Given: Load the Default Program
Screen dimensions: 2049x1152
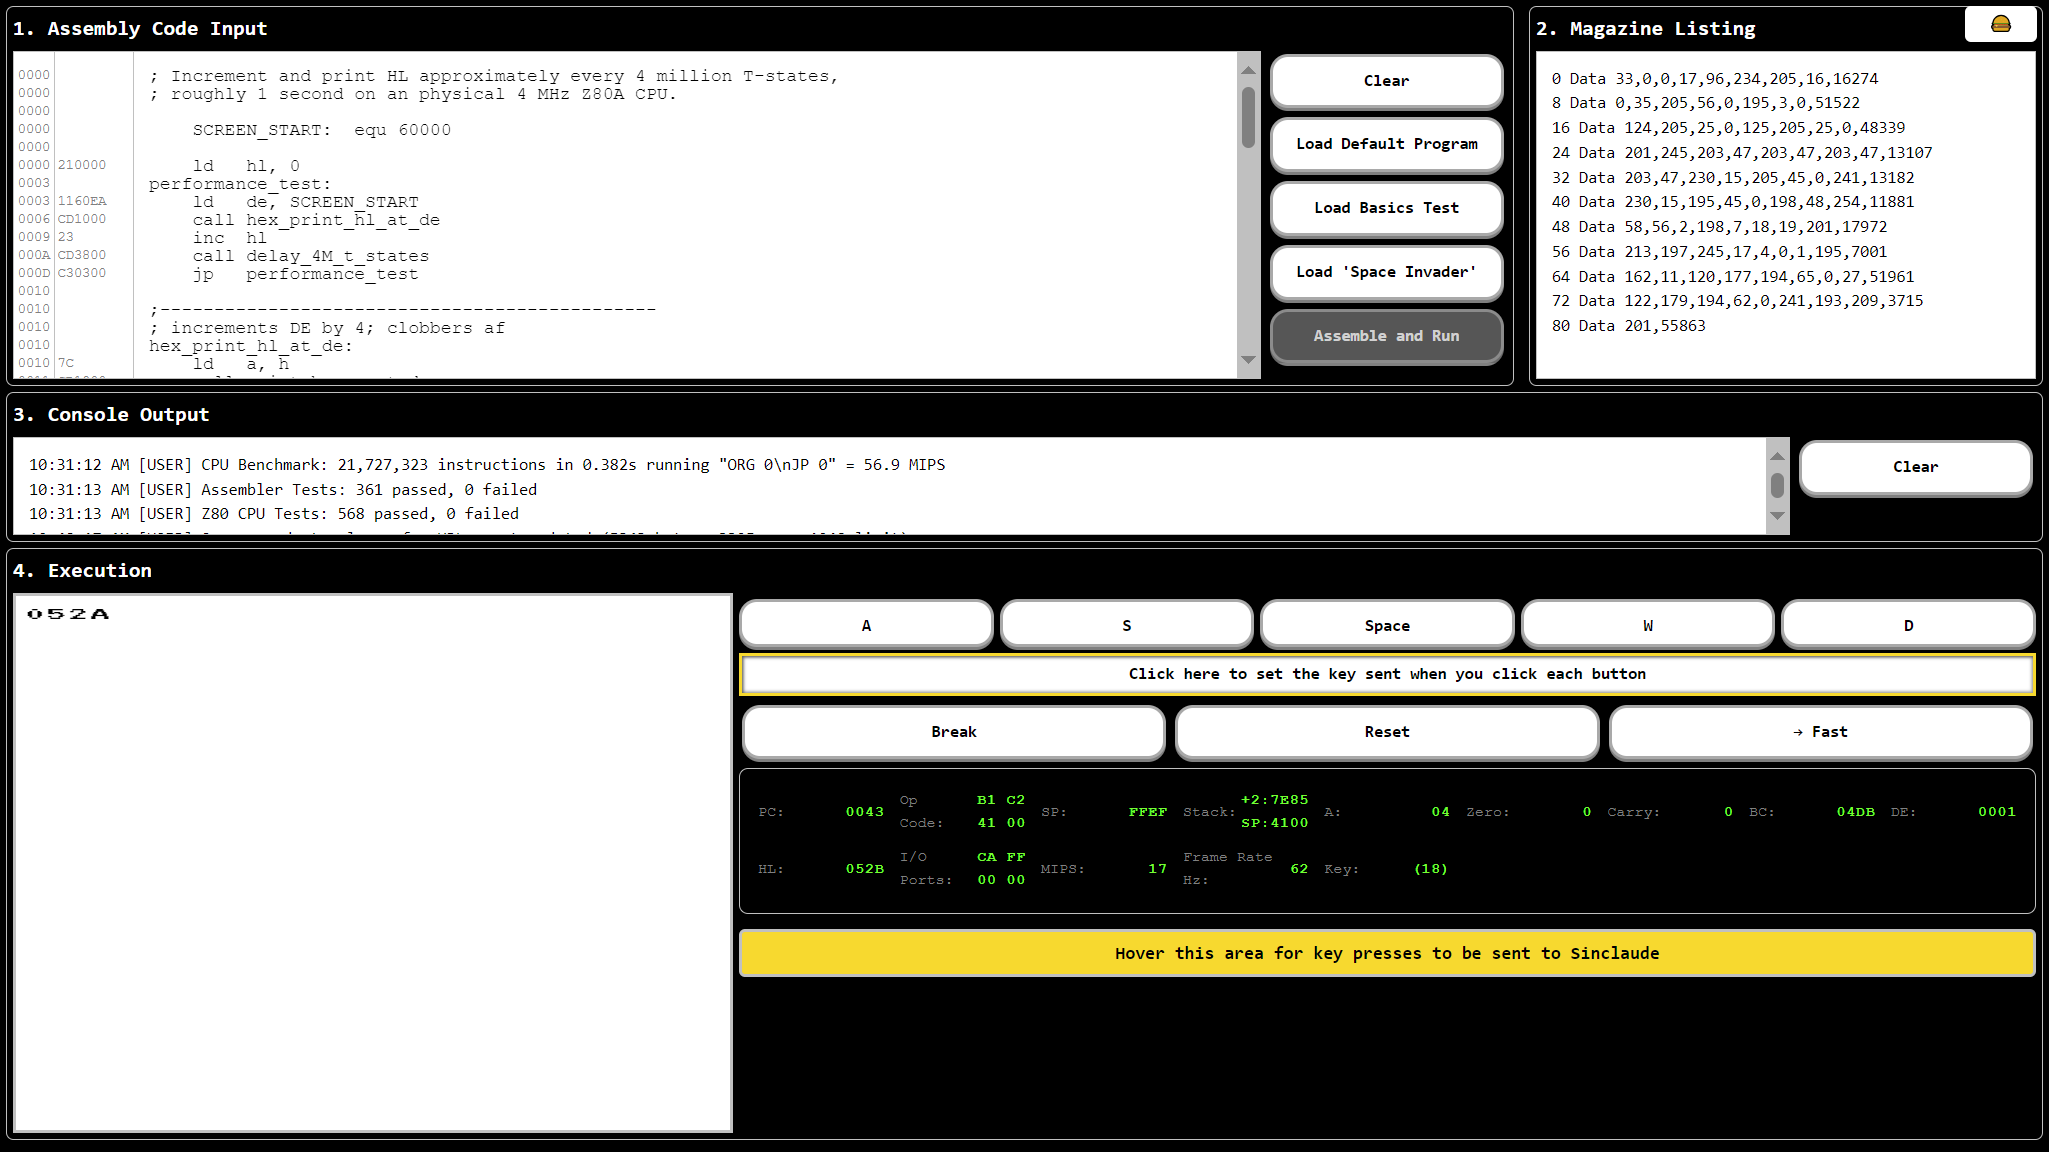Looking at the screenshot, I should point(1386,144).
